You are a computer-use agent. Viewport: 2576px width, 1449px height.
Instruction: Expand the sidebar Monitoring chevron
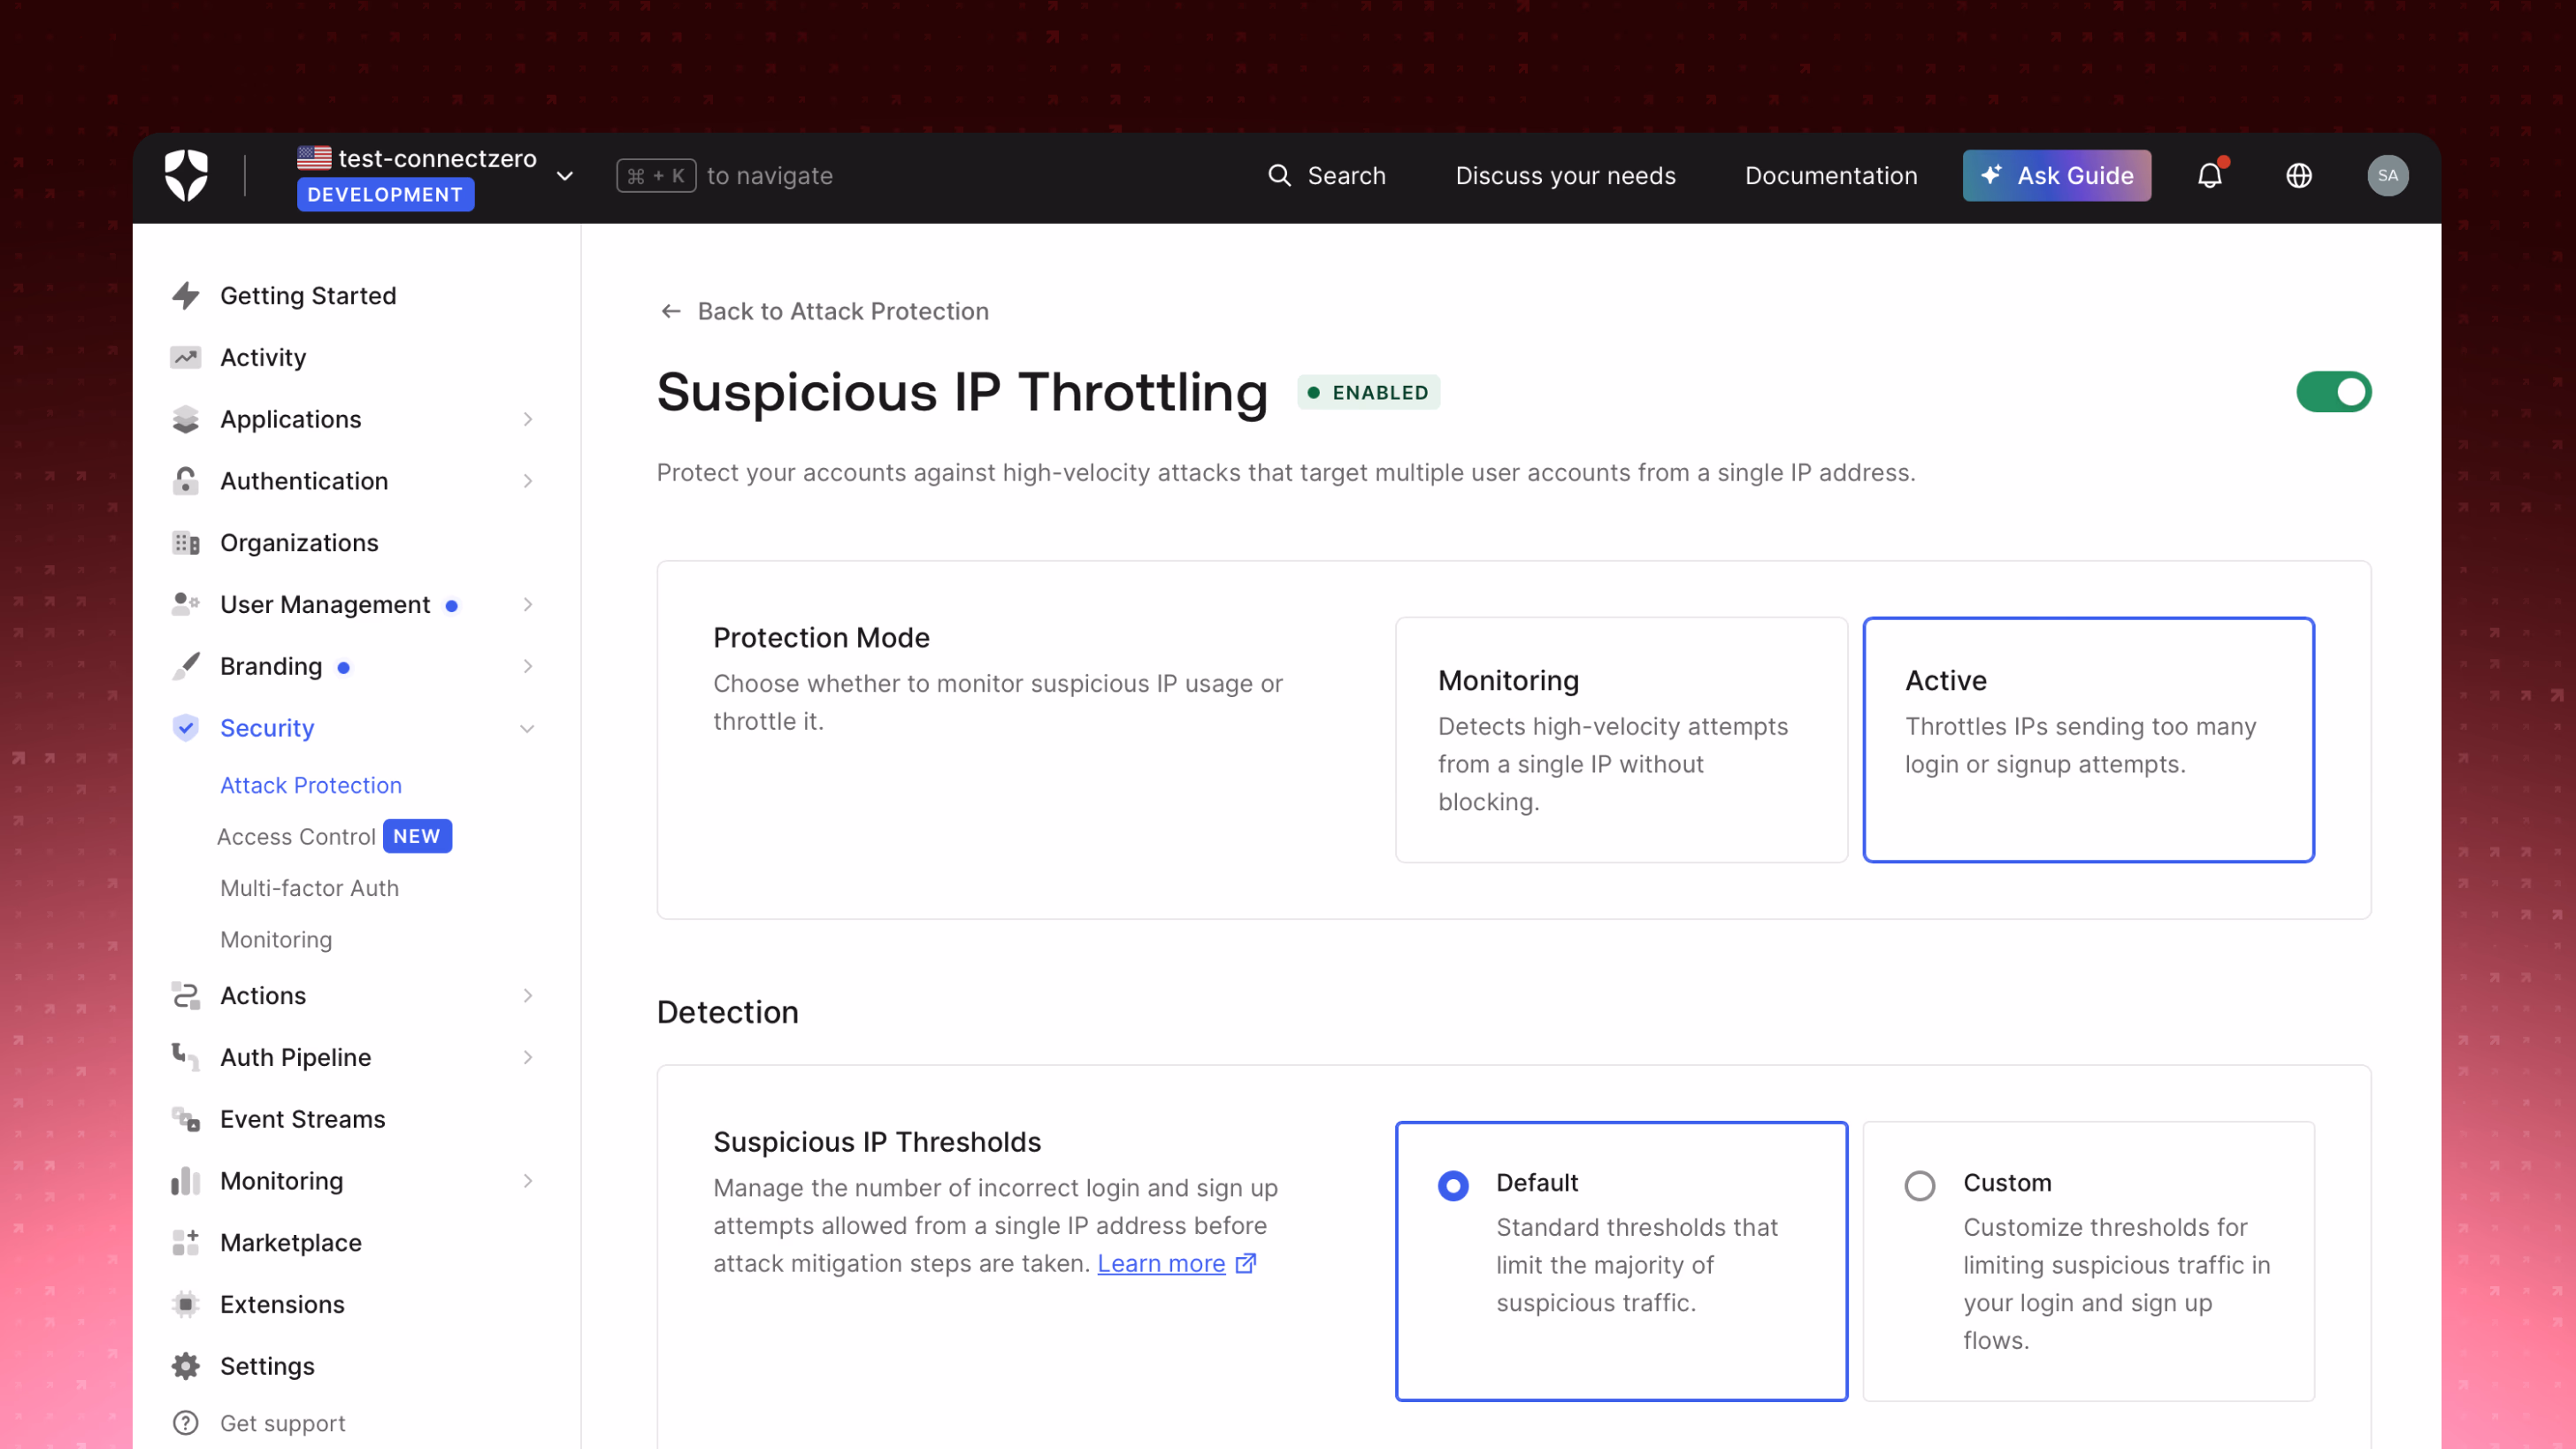[x=528, y=1181]
